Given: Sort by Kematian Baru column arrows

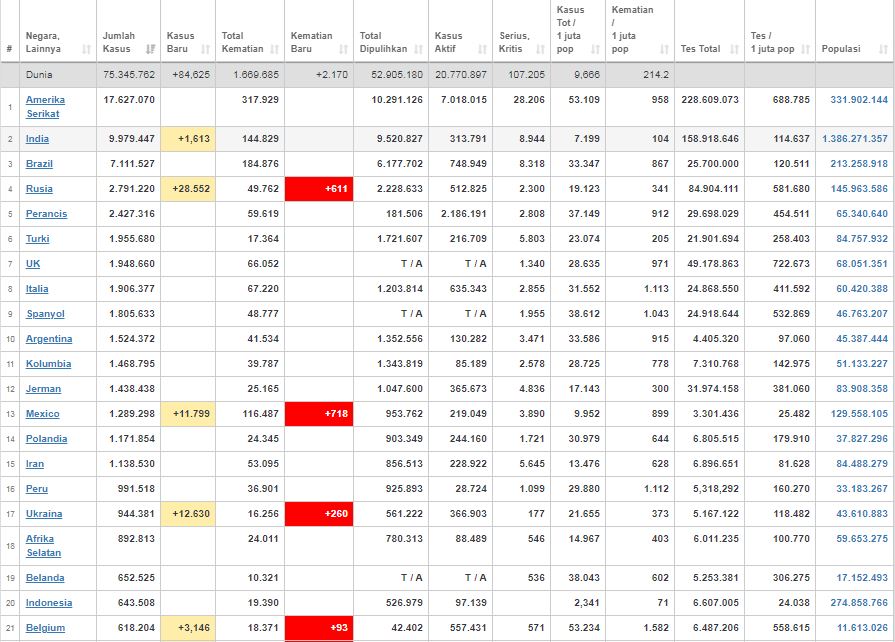Looking at the screenshot, I should tap(344, 49).
